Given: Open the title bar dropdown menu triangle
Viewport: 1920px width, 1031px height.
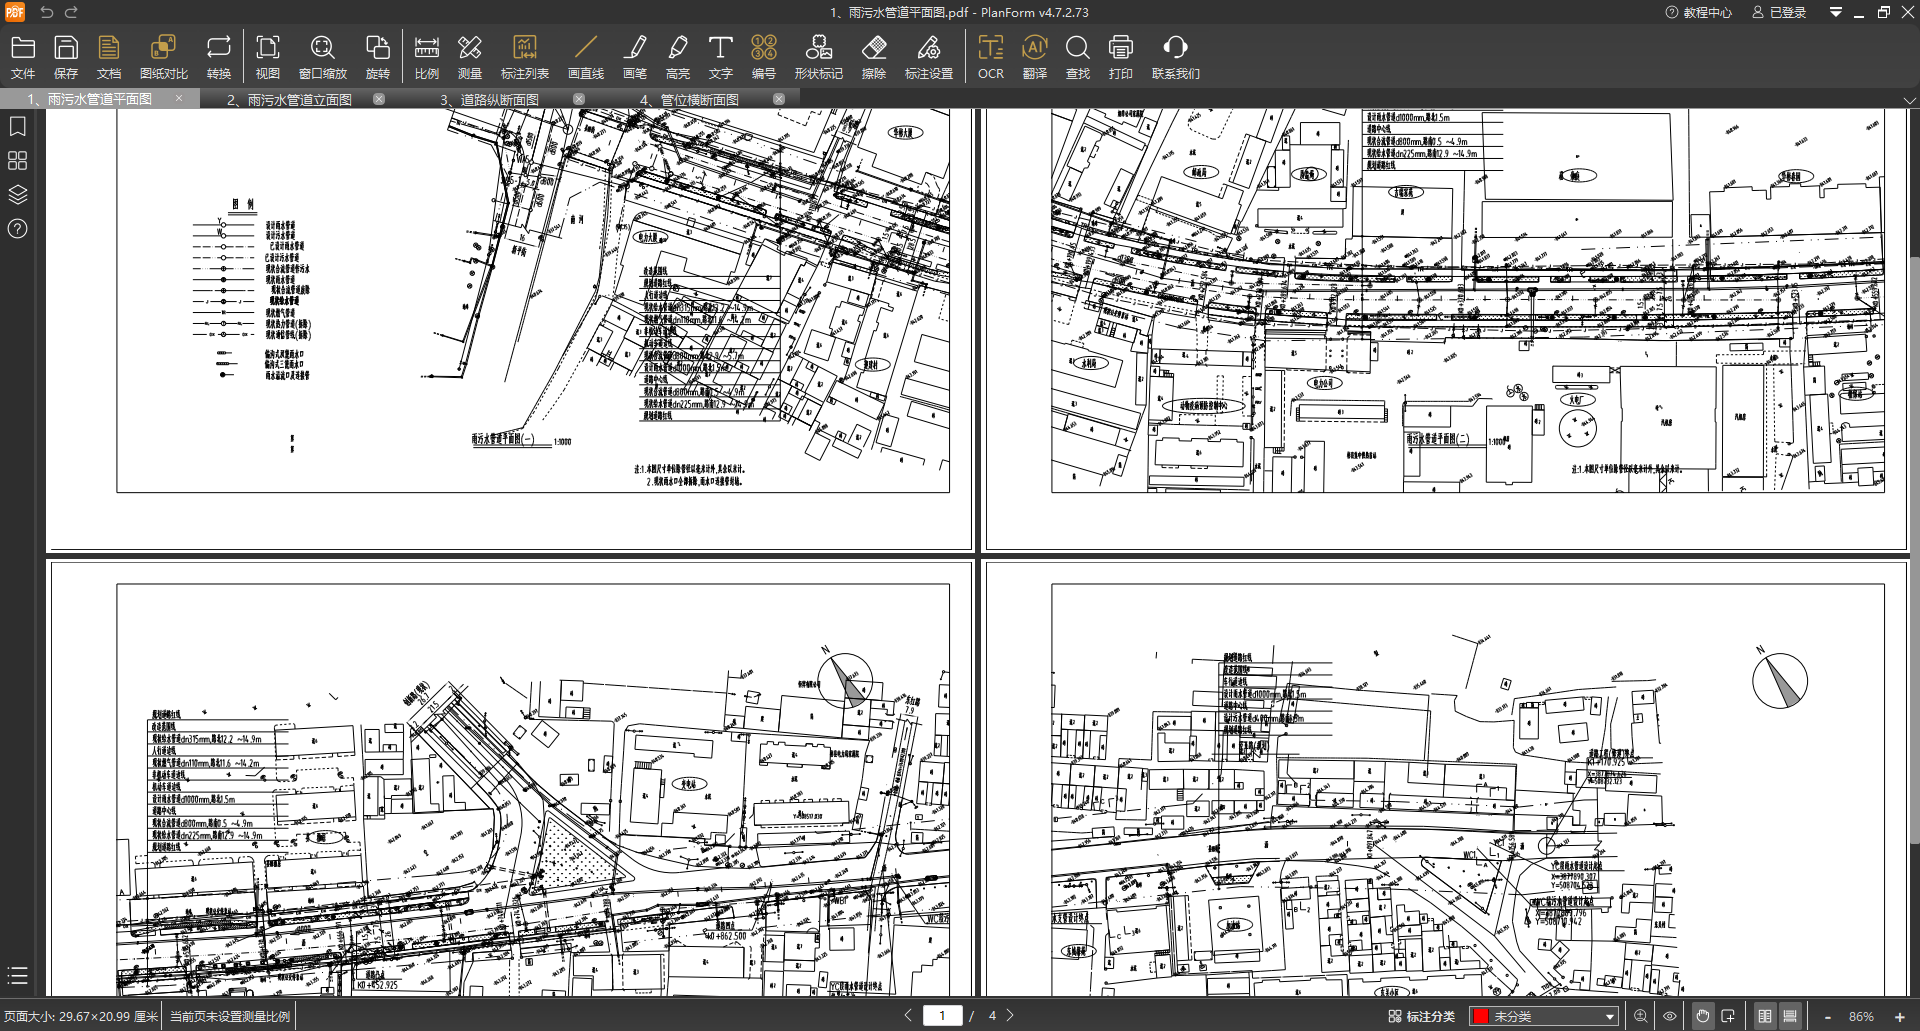Looking at the screenshot, I should [1835, 12].
